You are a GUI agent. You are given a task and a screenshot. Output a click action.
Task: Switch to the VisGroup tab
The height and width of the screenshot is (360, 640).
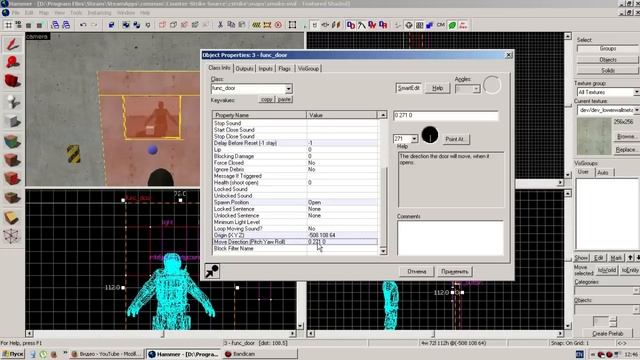(308, 69)
